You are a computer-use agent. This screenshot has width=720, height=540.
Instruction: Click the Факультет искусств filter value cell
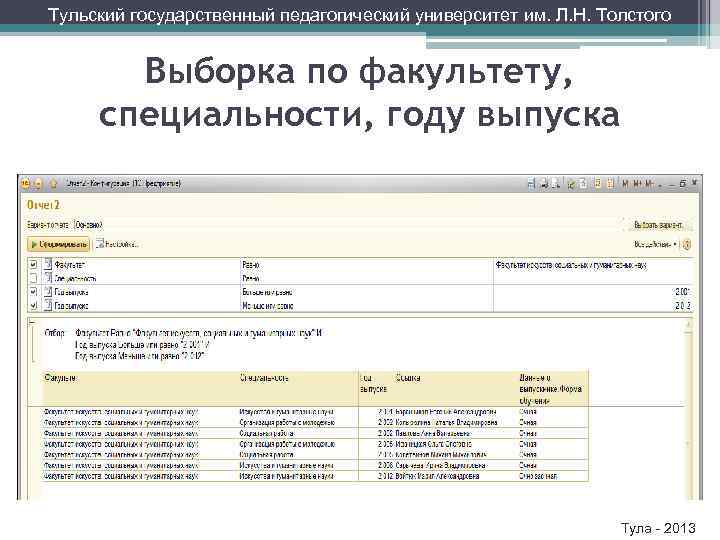[x=594, y=265]
